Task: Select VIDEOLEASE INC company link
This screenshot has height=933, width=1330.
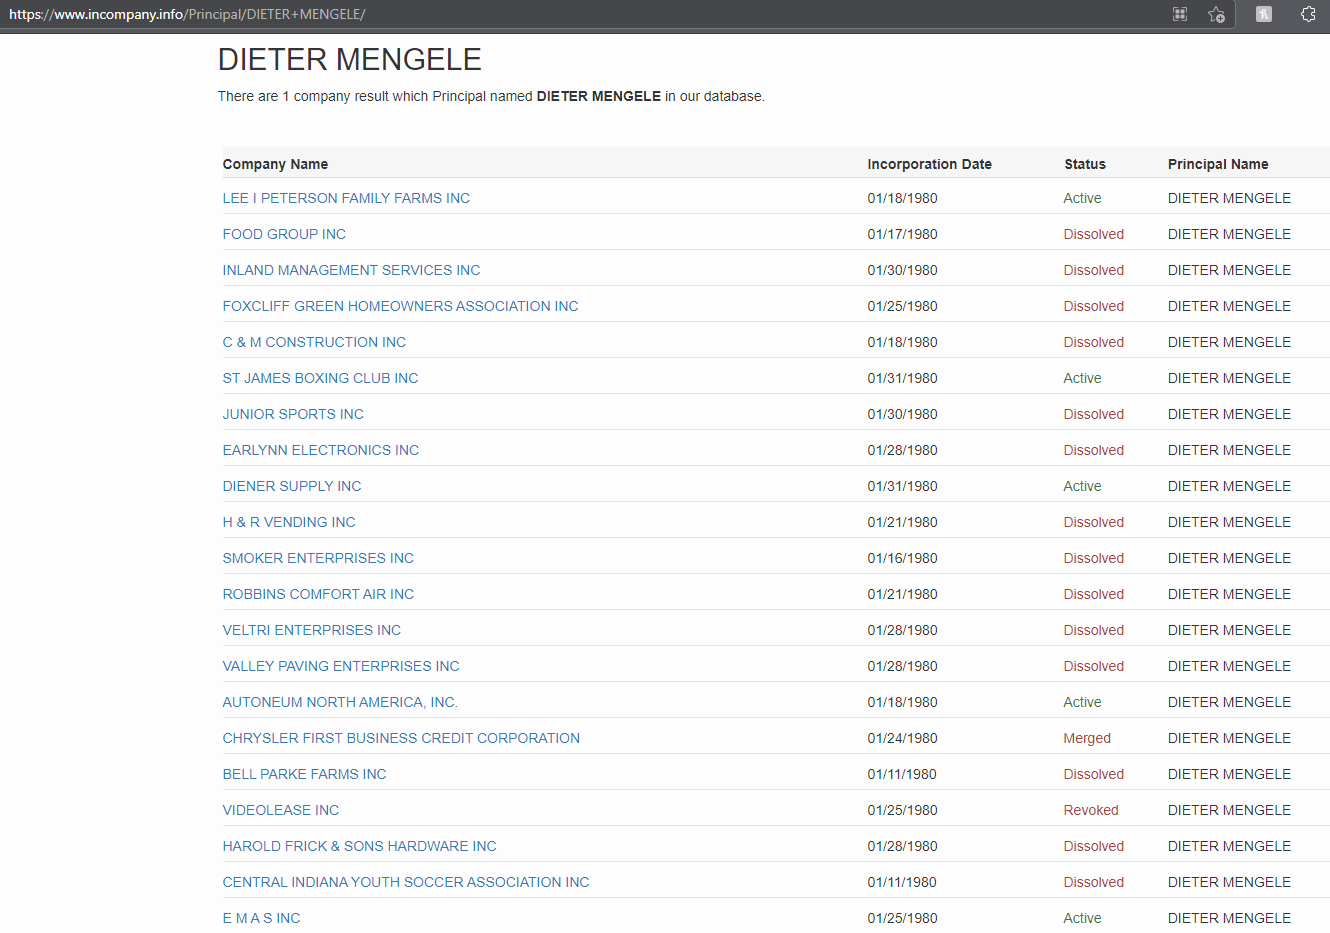Action: pos(281,810)
